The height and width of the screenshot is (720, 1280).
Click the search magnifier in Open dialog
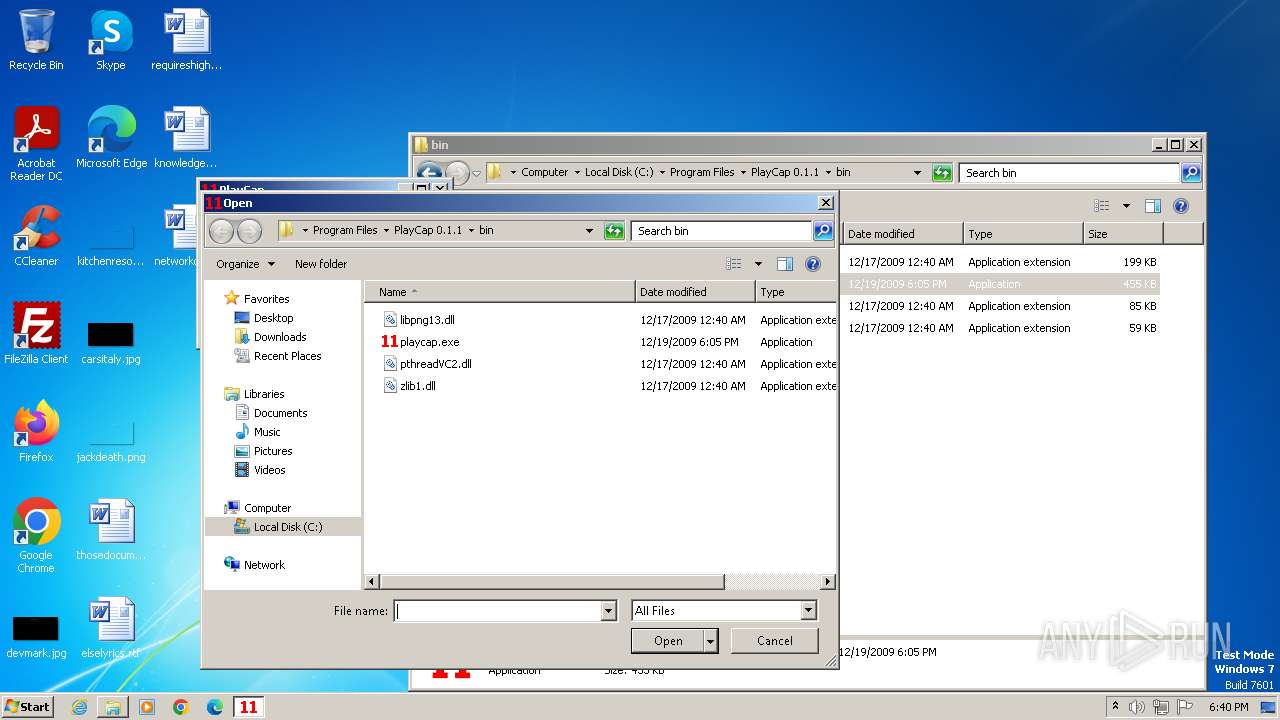(x=822, y=231)
